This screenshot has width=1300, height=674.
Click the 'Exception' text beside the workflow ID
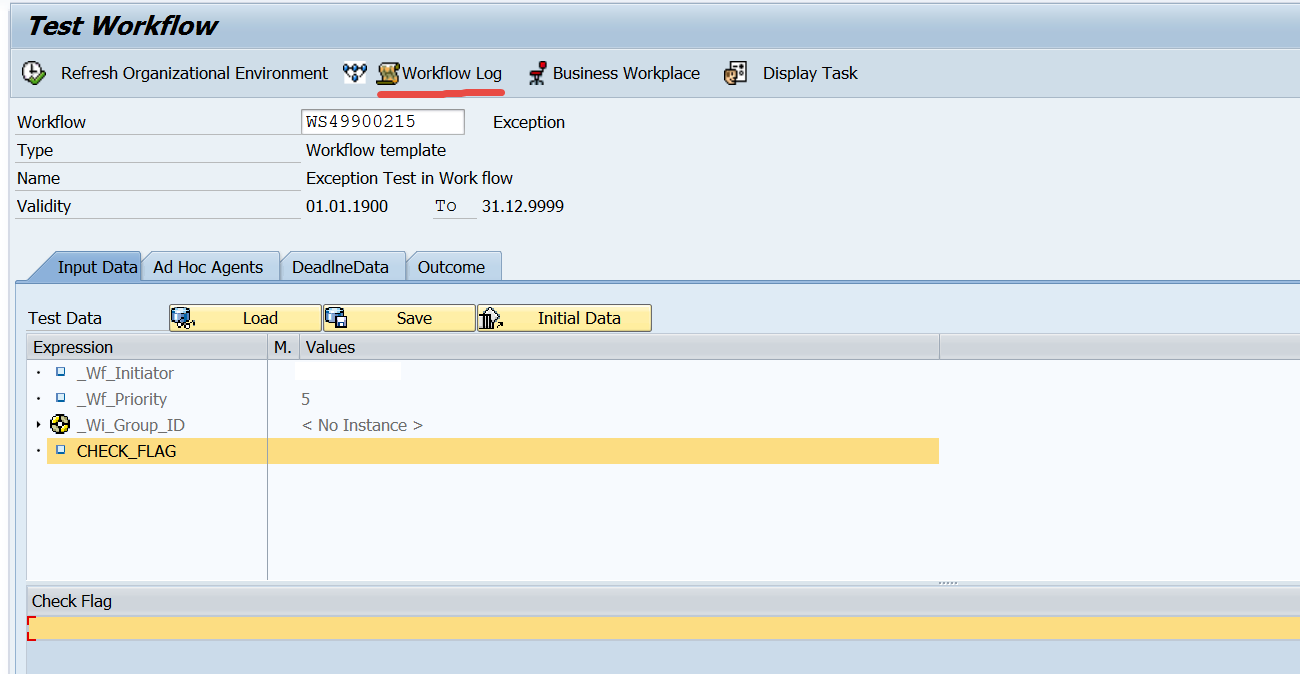click(x=529, y=122)
